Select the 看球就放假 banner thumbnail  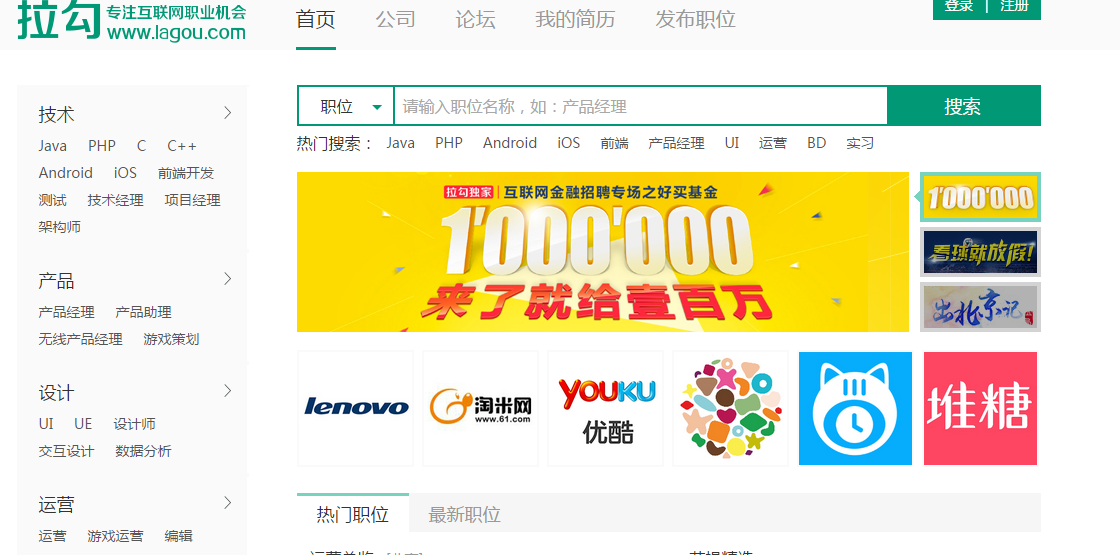[980, 252]
